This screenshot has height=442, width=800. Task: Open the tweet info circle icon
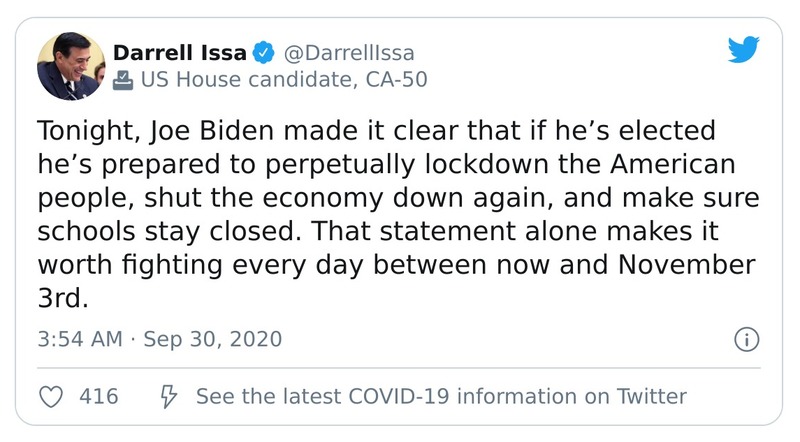pos(747,339)
